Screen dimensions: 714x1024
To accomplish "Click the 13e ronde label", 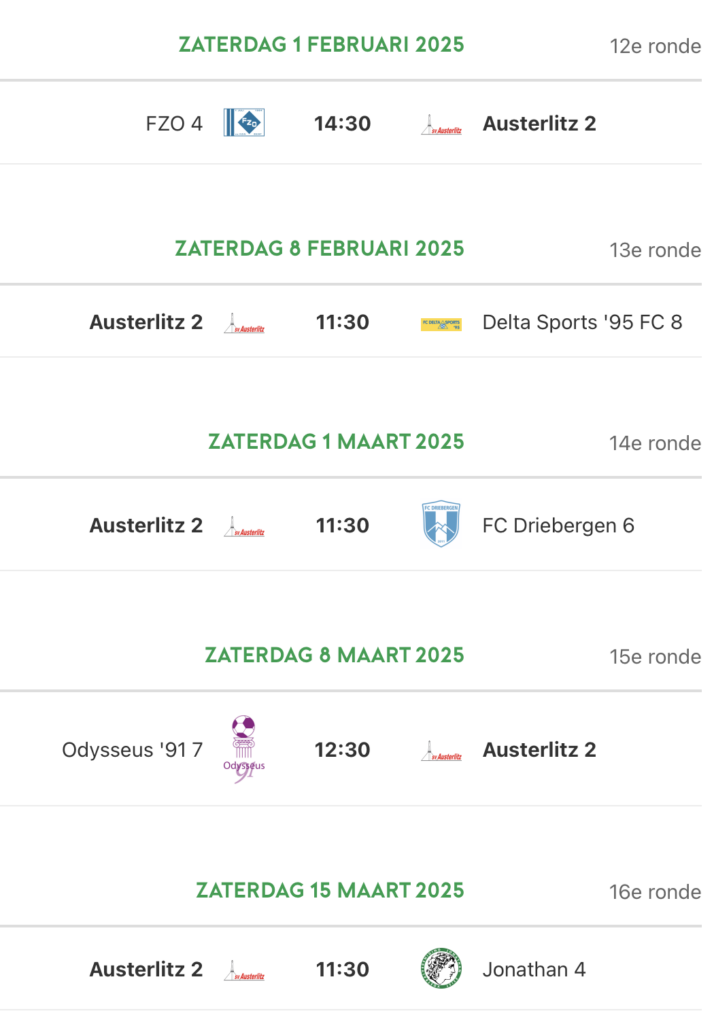I will (x=655, y=250).
